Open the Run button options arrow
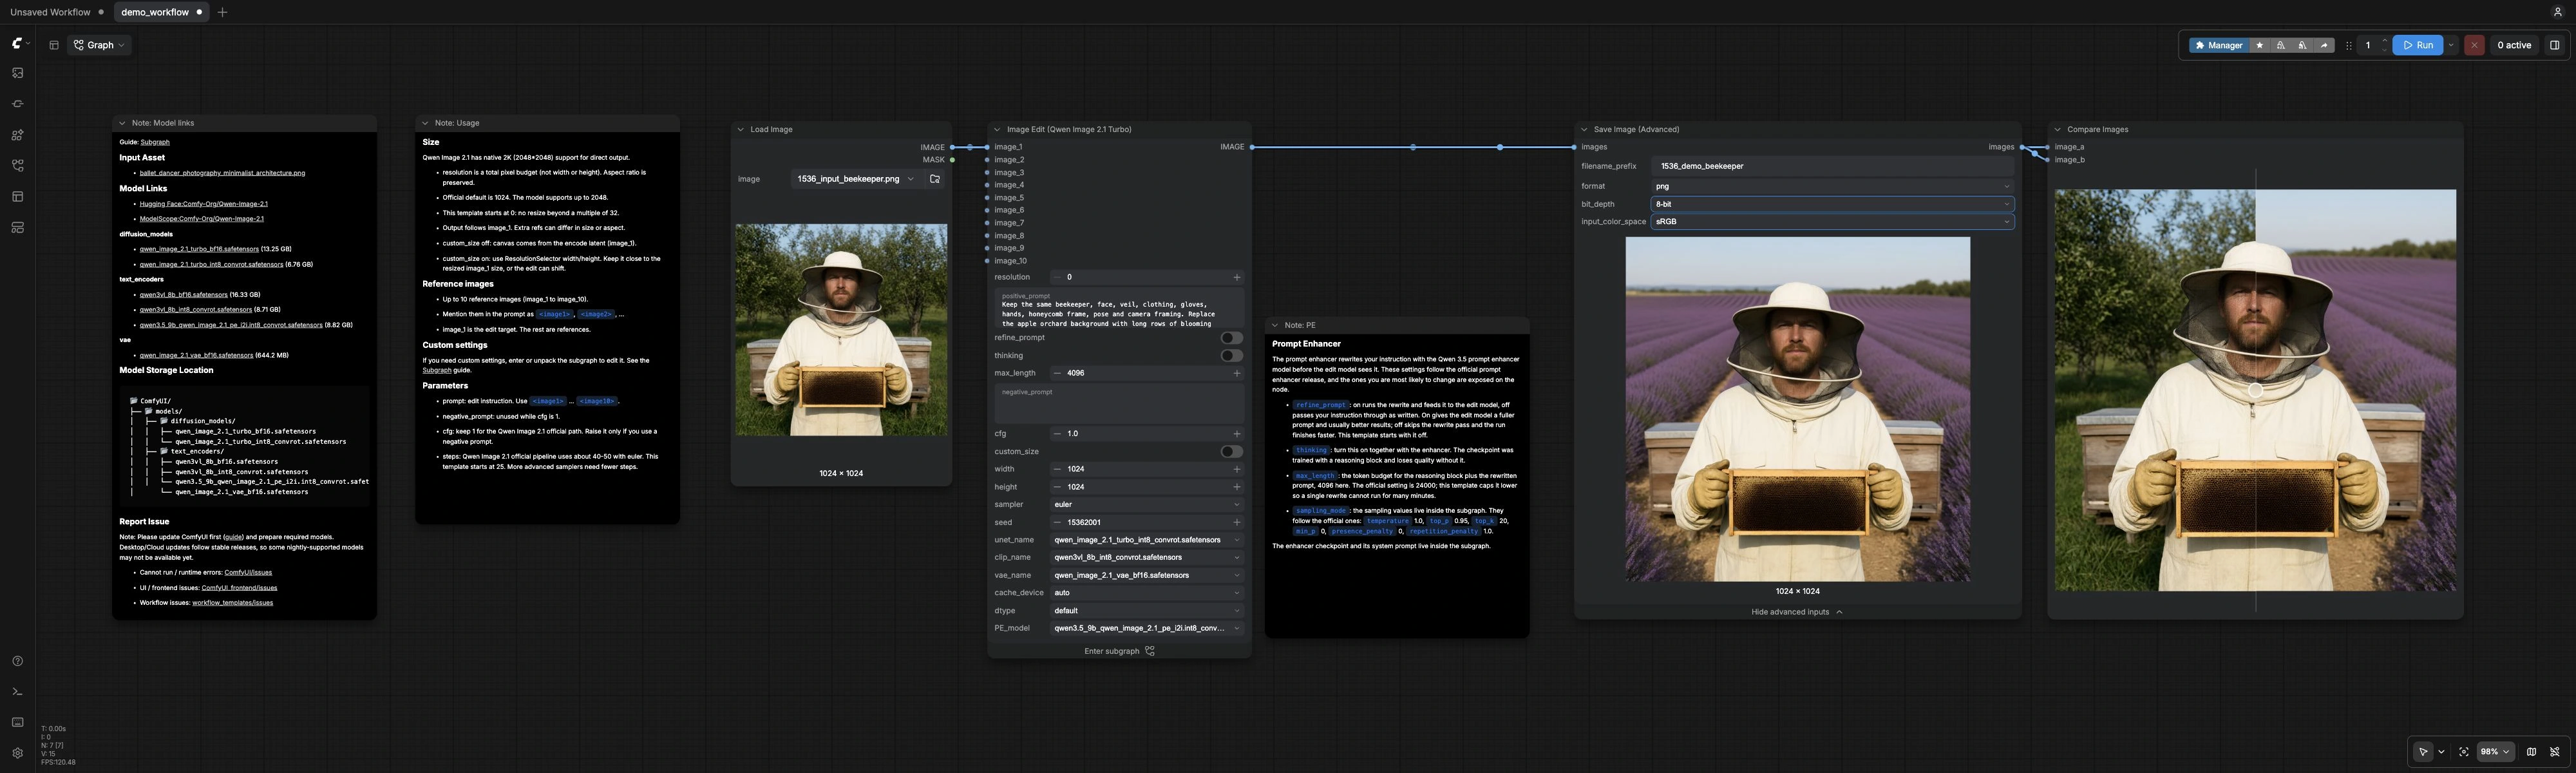 [2451, 45]
